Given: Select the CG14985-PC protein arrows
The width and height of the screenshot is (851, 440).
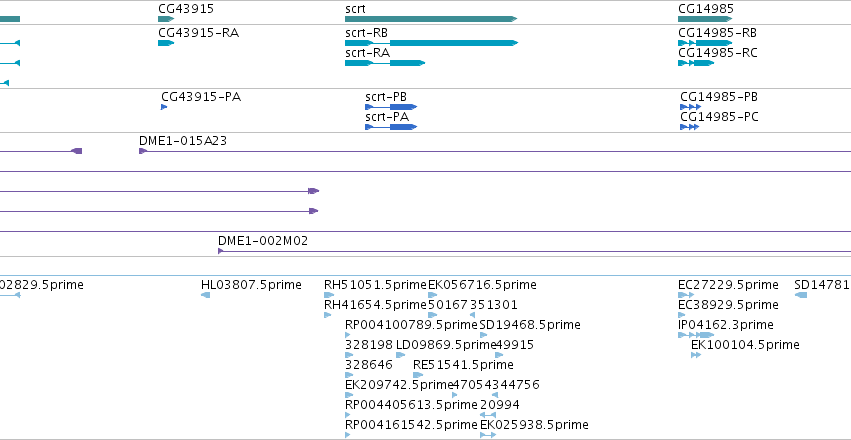Looking at the screenshot, I should (x=689, y=127).
